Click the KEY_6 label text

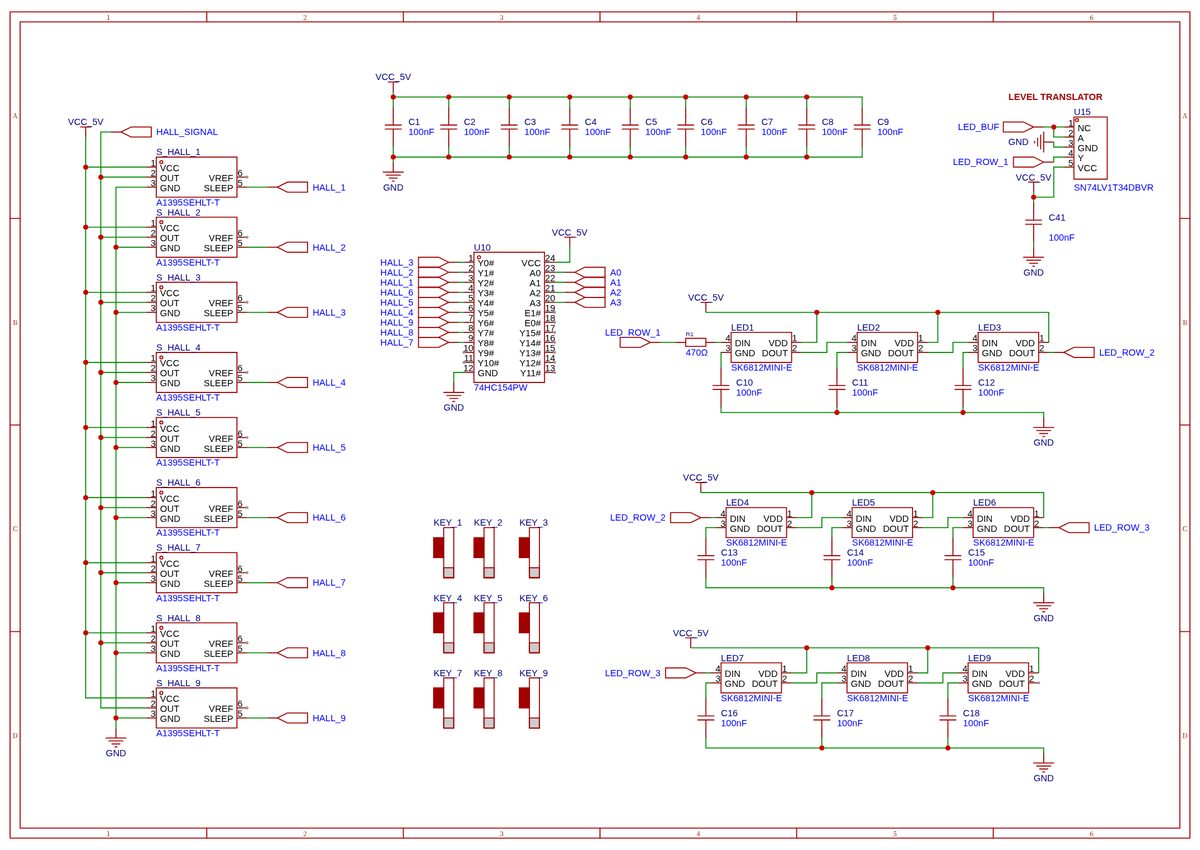pos(533,598)
